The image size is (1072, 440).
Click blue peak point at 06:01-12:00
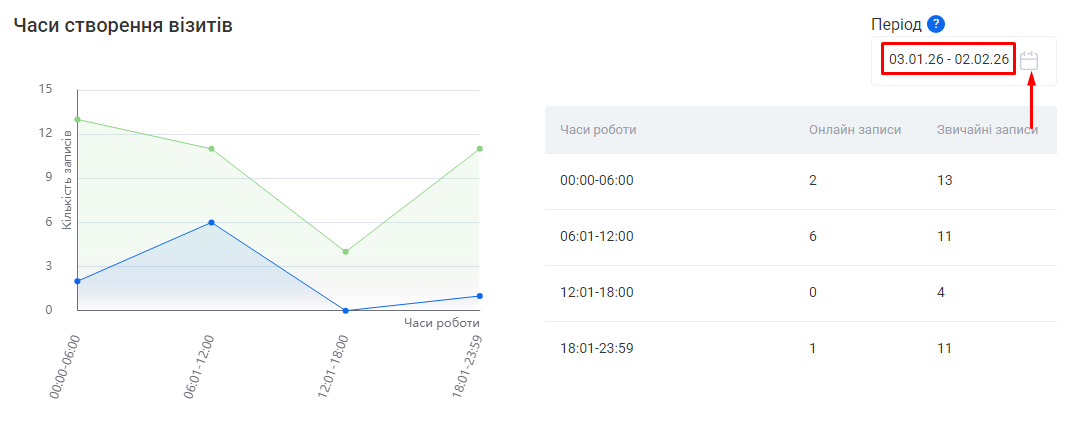point(211,222)
